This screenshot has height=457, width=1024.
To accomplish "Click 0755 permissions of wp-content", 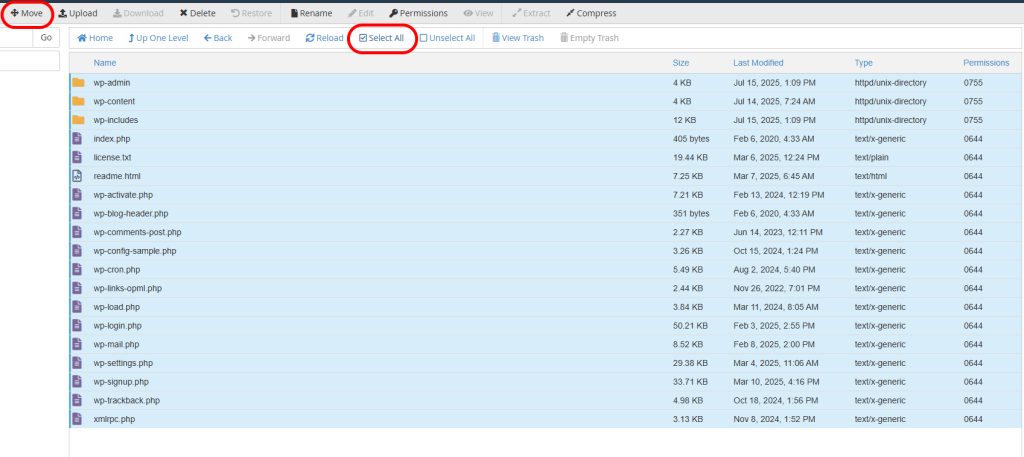I will point(972,101).
